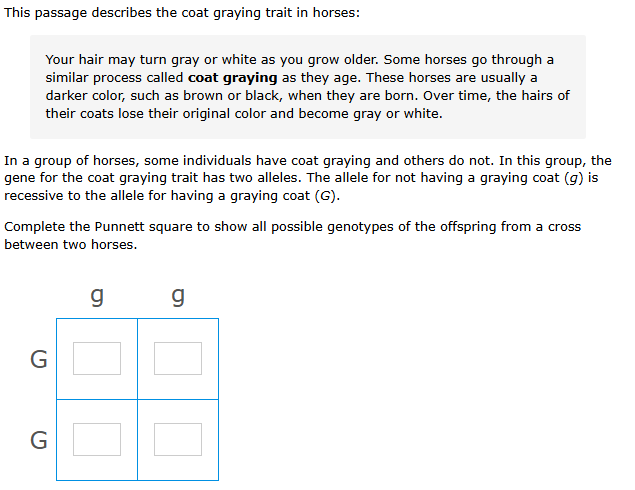Screen dimensions: 635x490
Task: Select the bottom-right Punnett square answer box
Action: coord(178,439)
